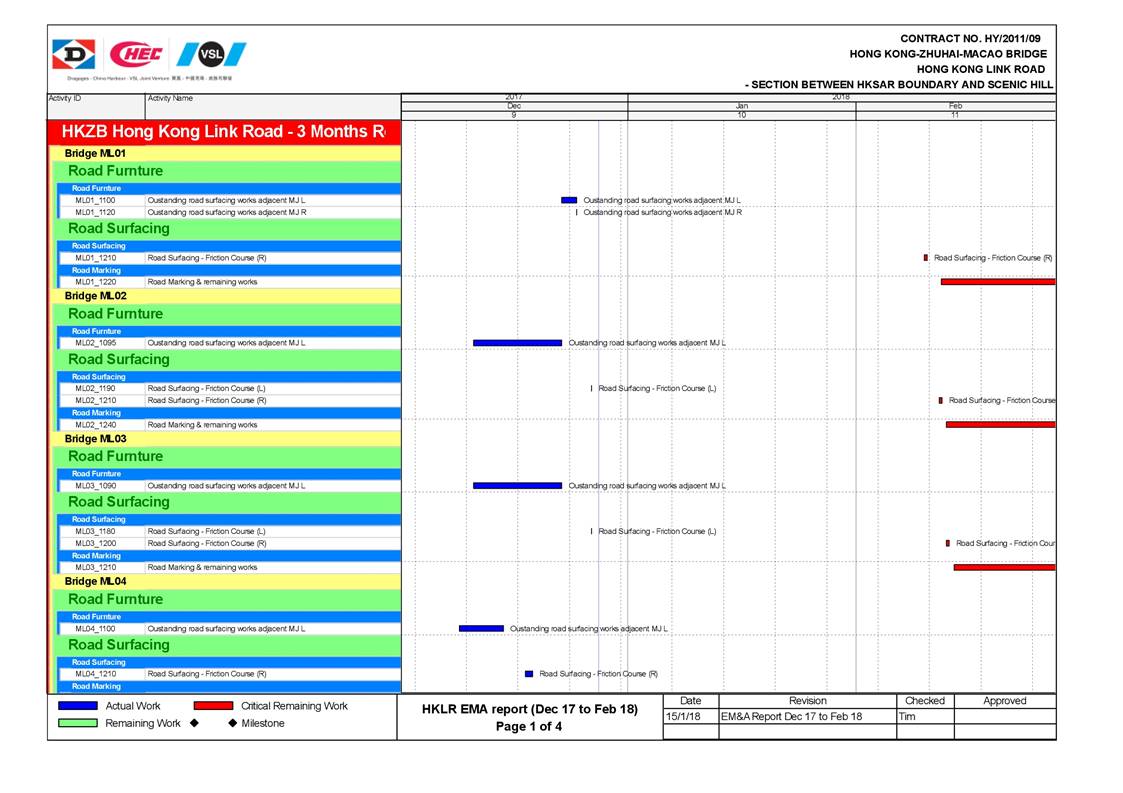
Task: Click the blue Actual Work legend swatch
Action: click(78, 706)
